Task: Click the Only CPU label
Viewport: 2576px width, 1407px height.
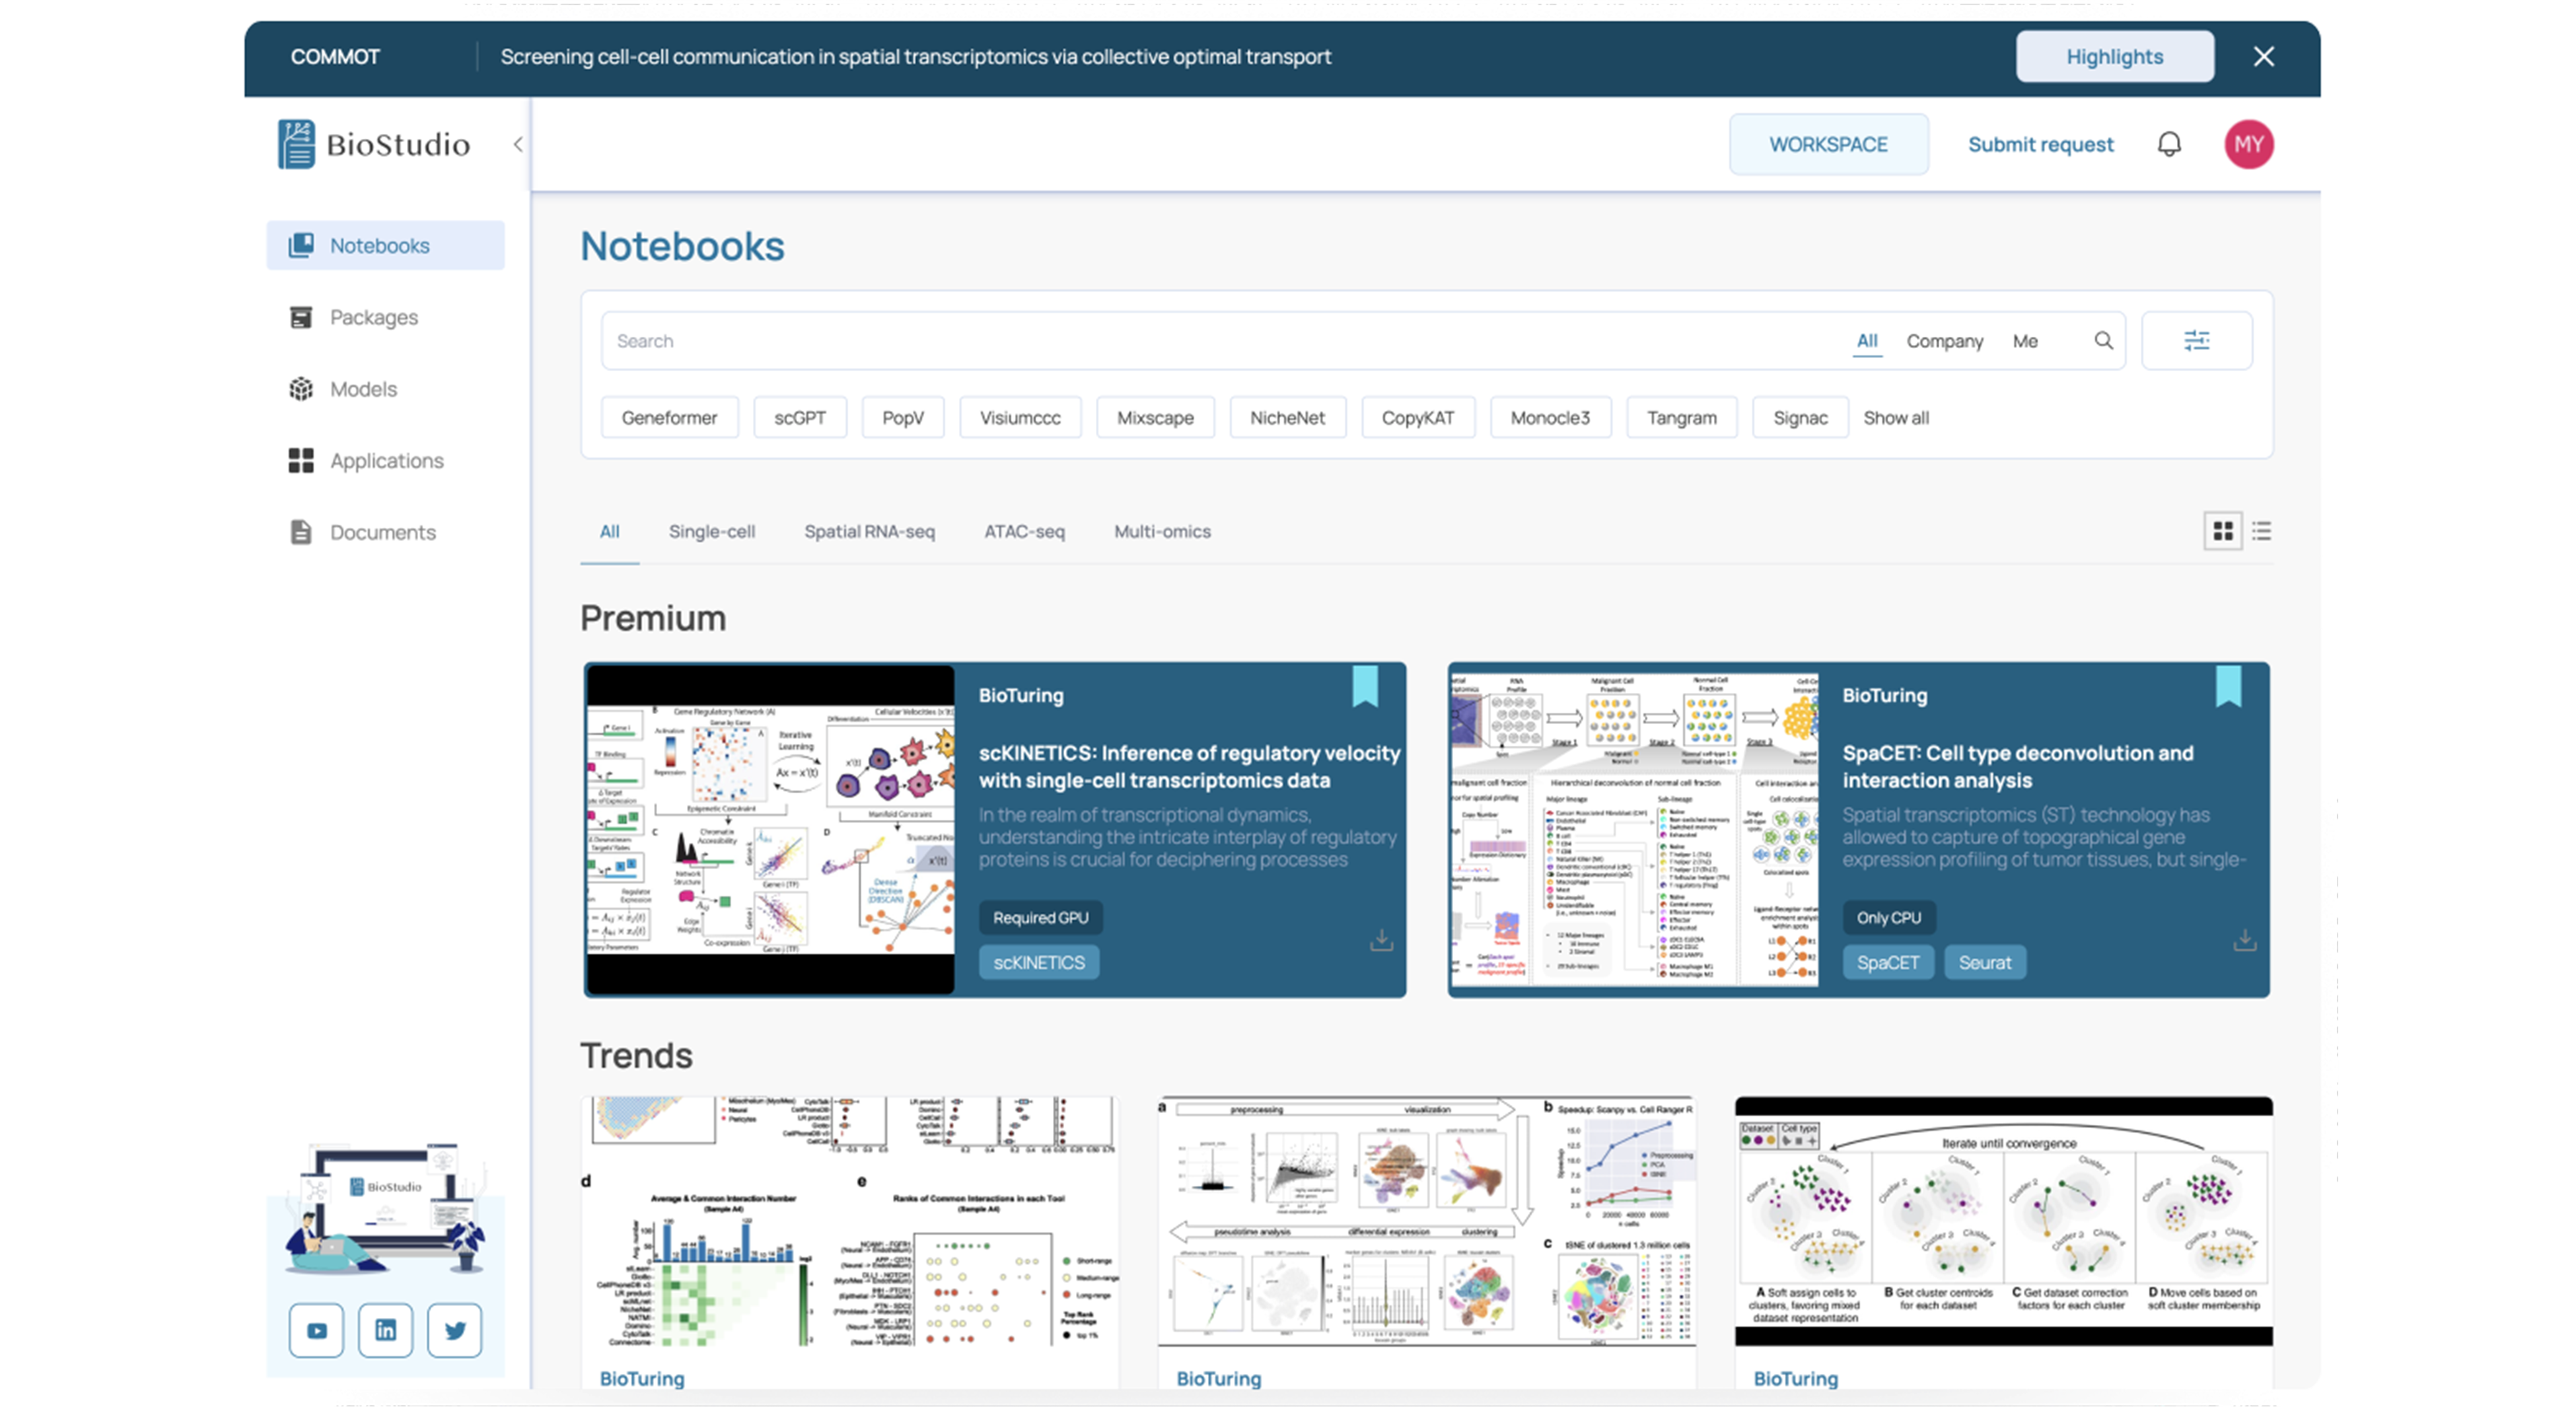Action: 1888,918
